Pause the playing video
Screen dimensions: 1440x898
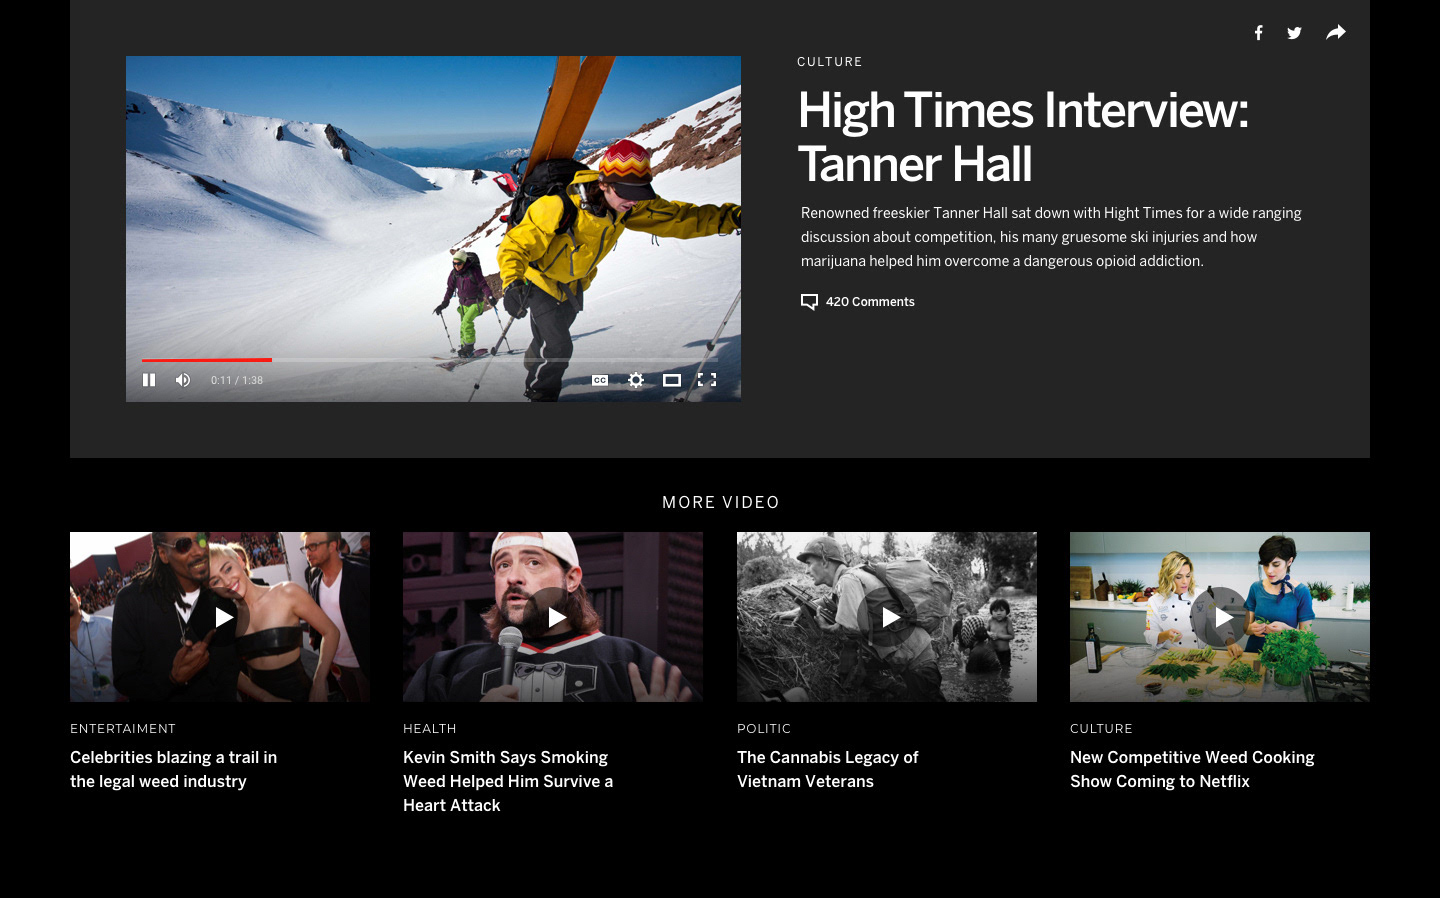pos(149,380)
